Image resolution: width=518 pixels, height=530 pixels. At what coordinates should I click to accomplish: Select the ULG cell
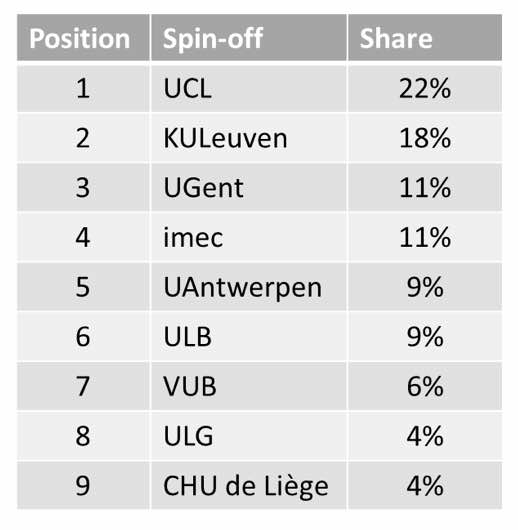pos(249,436)
